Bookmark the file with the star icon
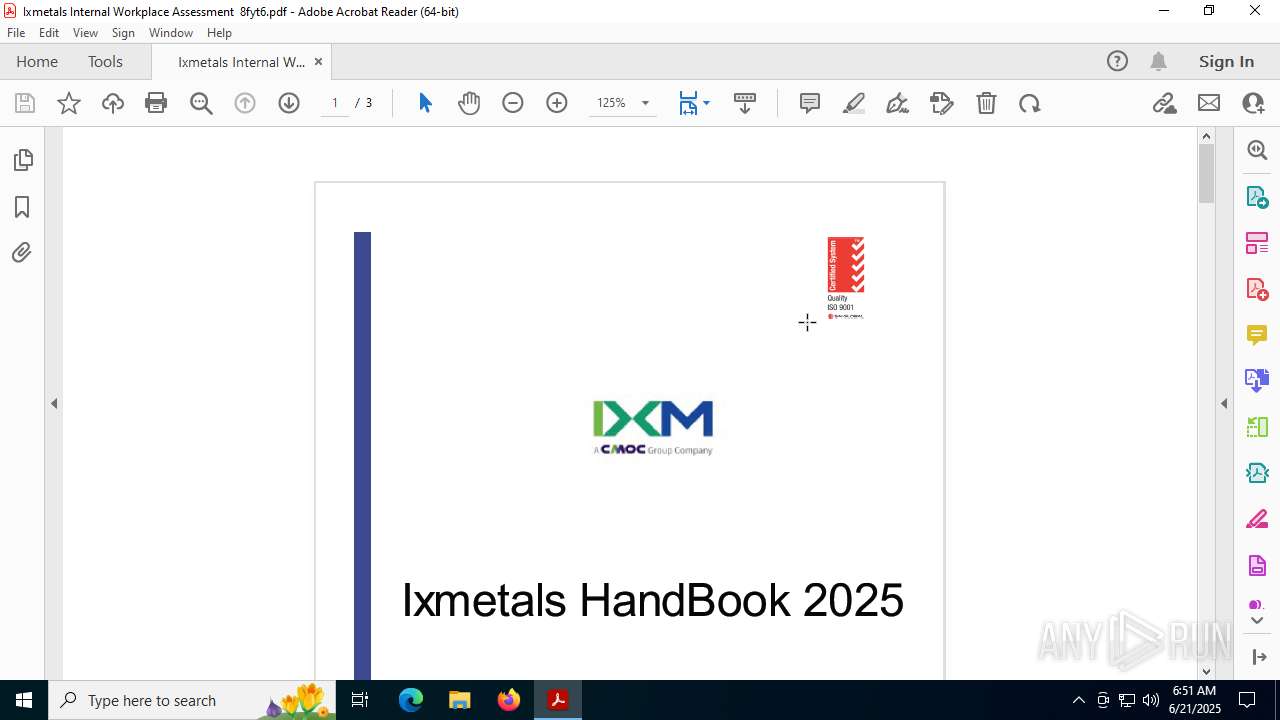Viewport: 1280px width, 720px height. 69,103
